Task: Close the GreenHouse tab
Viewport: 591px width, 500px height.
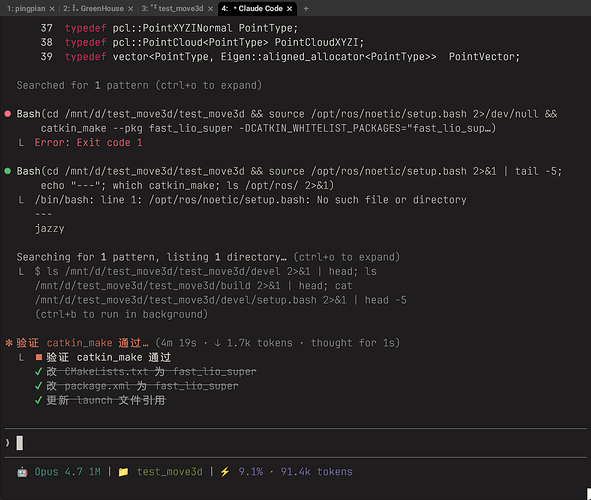Action: pyautogui.click(x=130, y=9)
